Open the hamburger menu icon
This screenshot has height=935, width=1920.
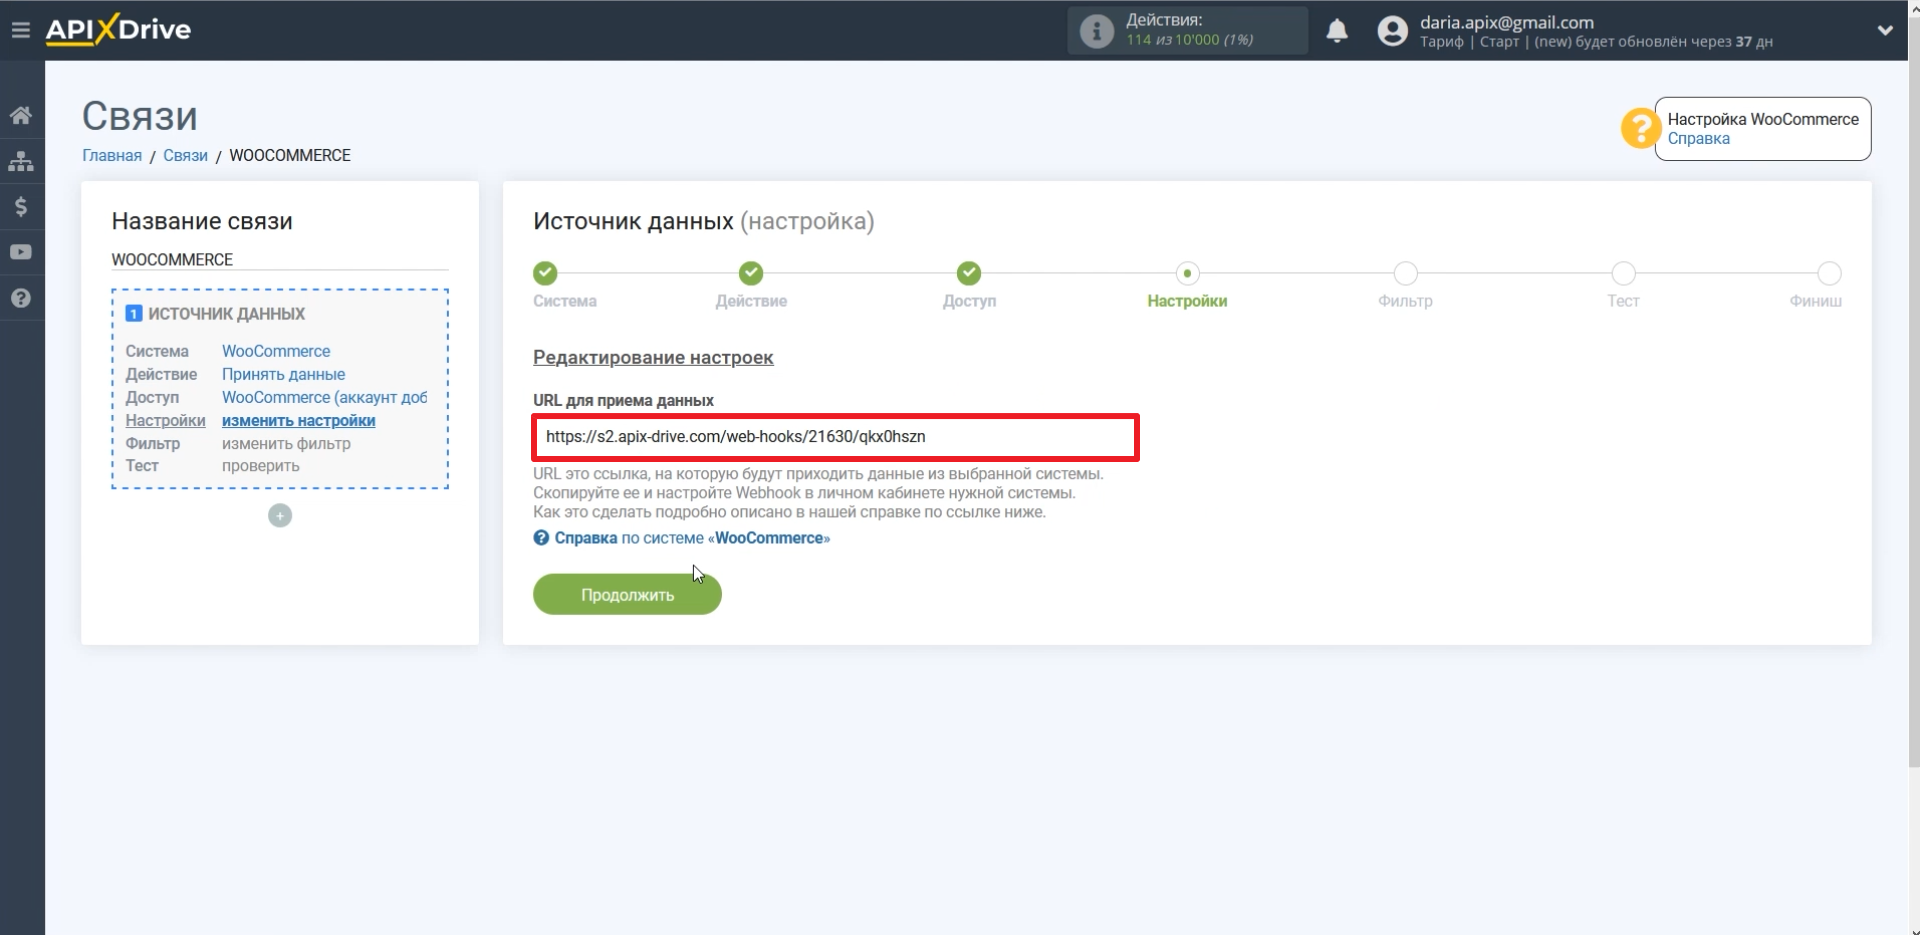tap(20, 30)
